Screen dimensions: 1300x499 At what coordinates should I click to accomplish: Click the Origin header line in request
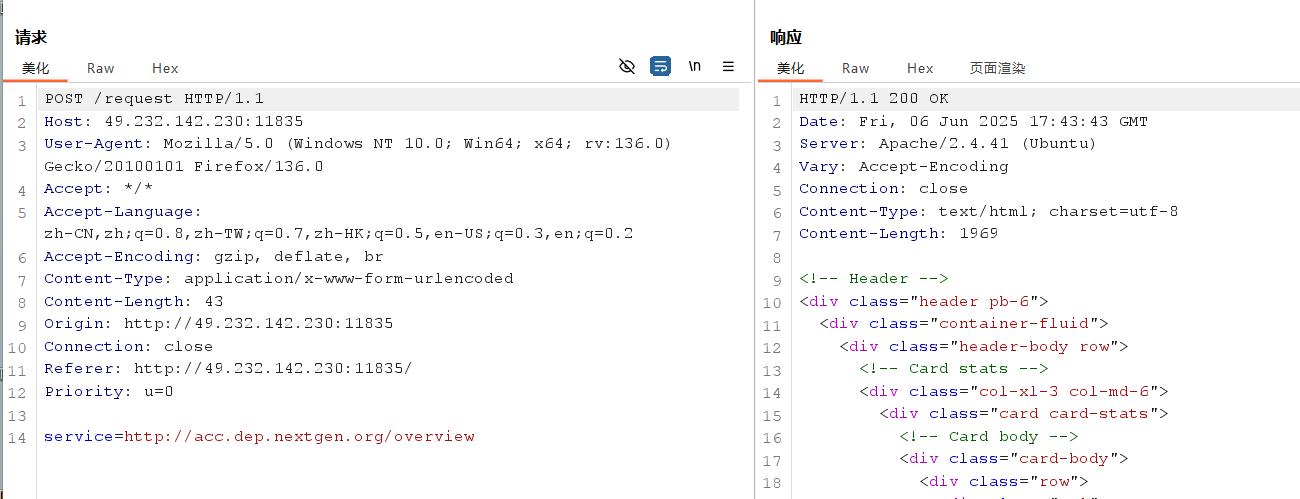click(218, 323)
